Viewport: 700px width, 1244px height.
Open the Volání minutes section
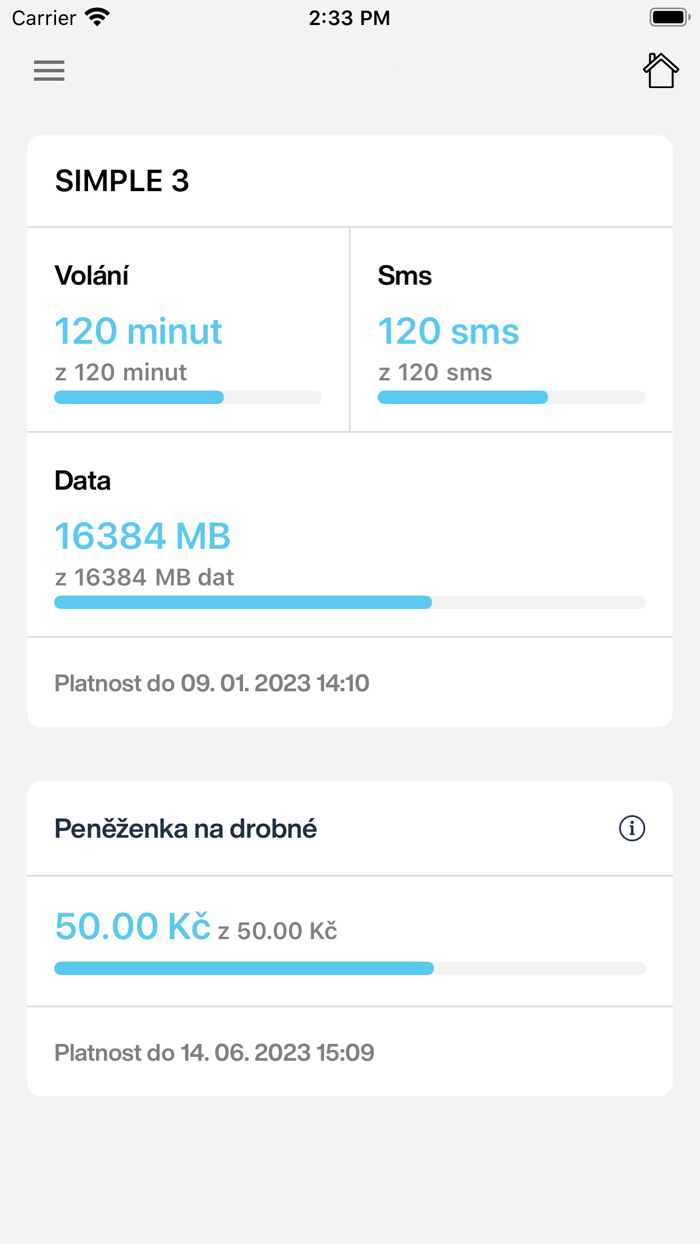188,330
